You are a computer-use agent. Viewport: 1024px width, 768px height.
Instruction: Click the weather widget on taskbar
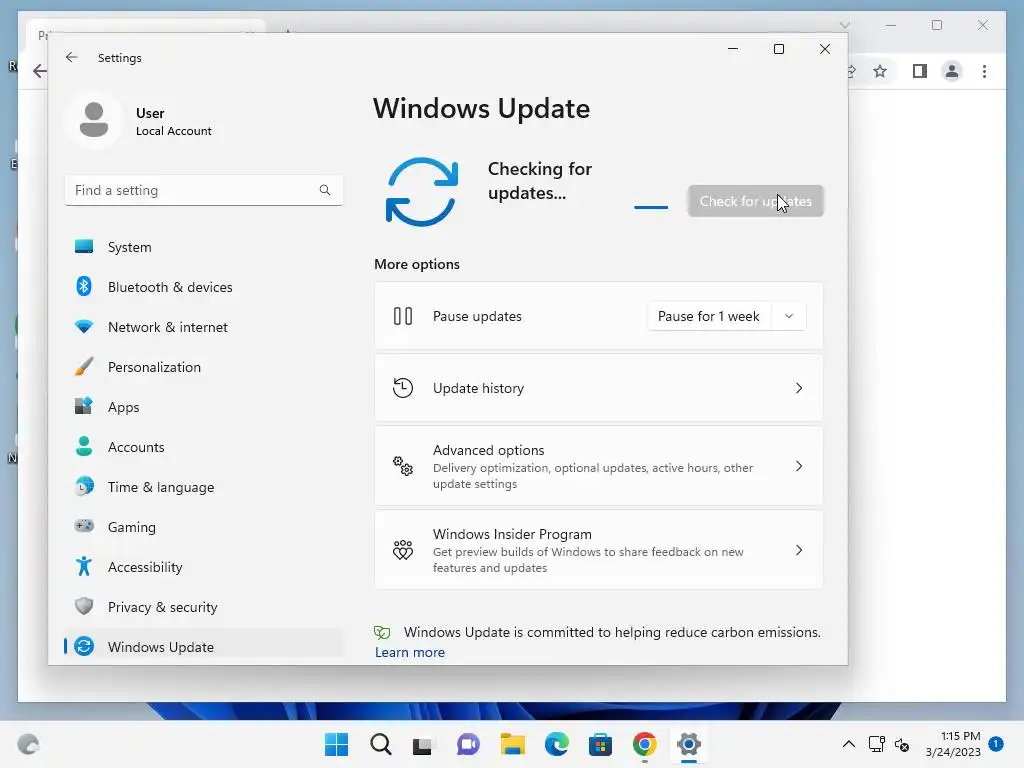pos(28,744)
